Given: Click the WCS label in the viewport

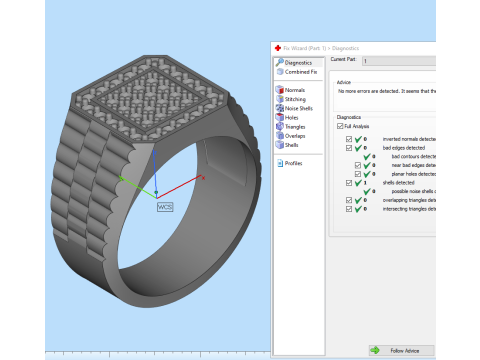Looking at the screenshot, I should click(165, 207).
